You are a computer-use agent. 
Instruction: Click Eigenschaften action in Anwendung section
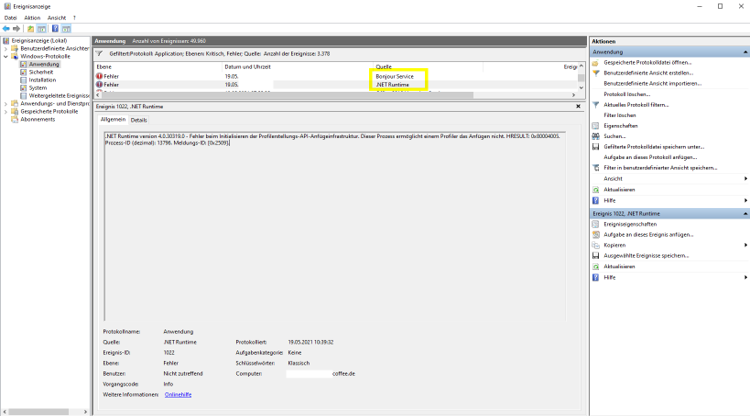[x=620, y=126]
